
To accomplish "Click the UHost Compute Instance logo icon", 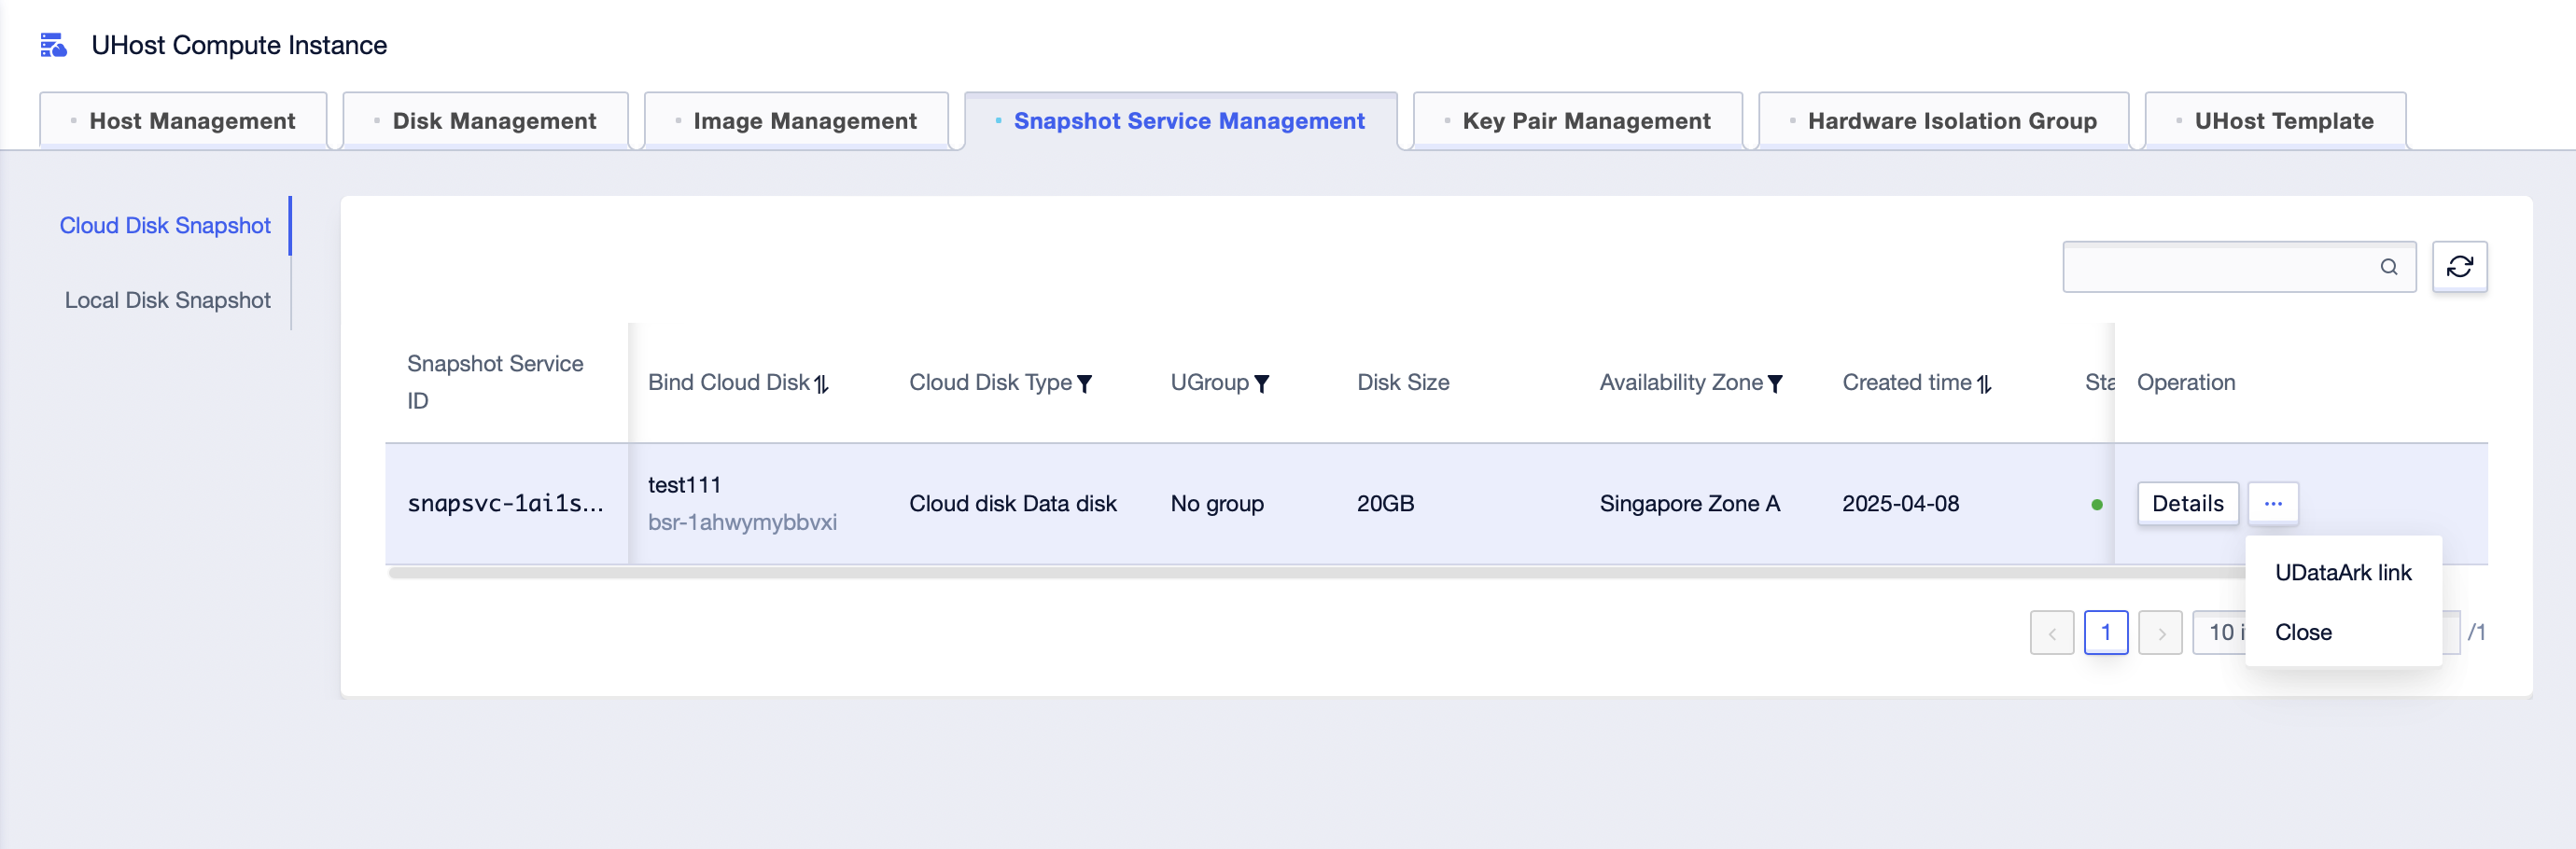I will point(53,45).
